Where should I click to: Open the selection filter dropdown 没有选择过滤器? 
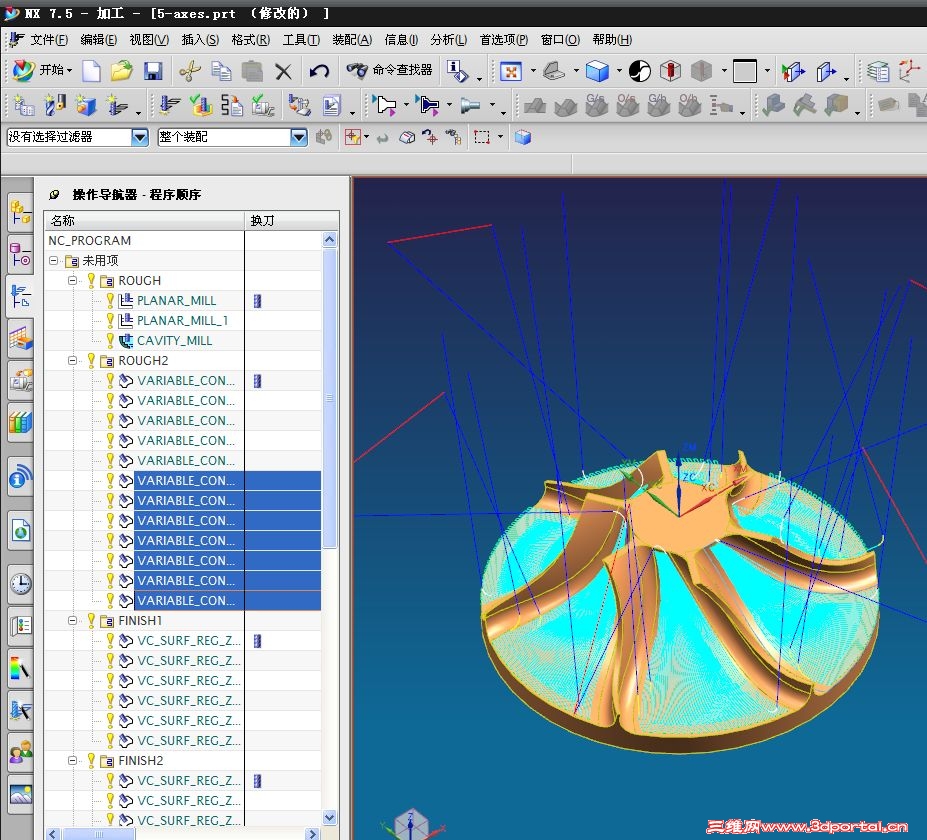coord(140,137)
